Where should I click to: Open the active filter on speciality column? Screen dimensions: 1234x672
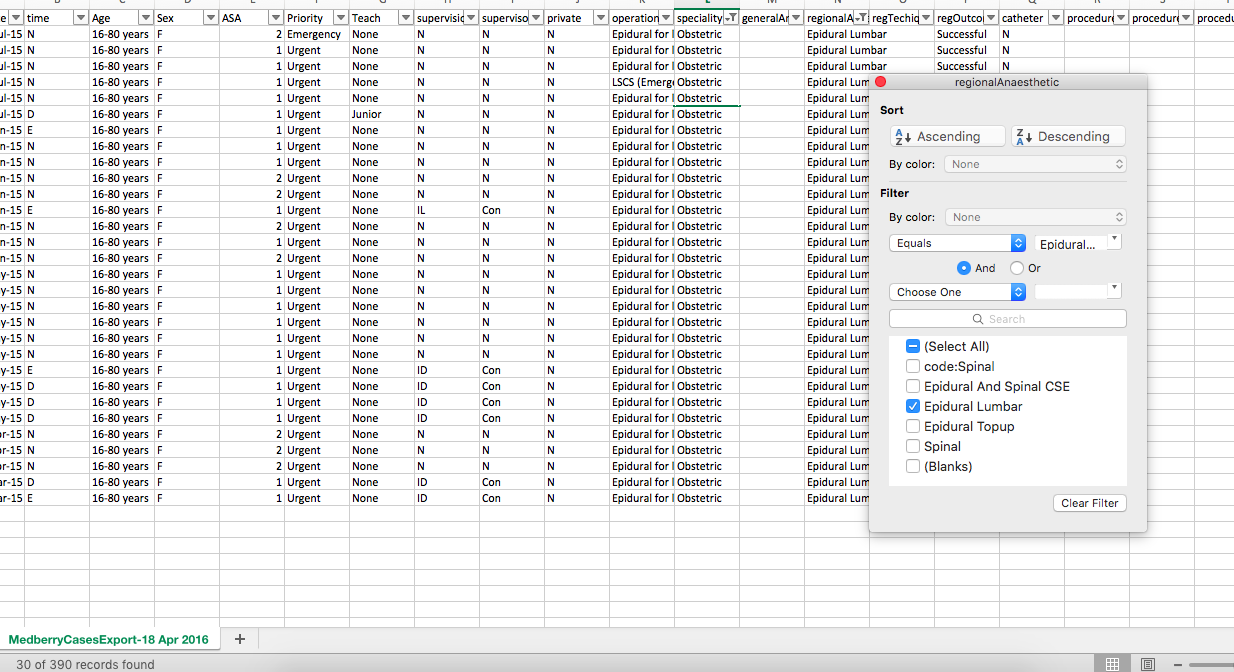(730, 18)
